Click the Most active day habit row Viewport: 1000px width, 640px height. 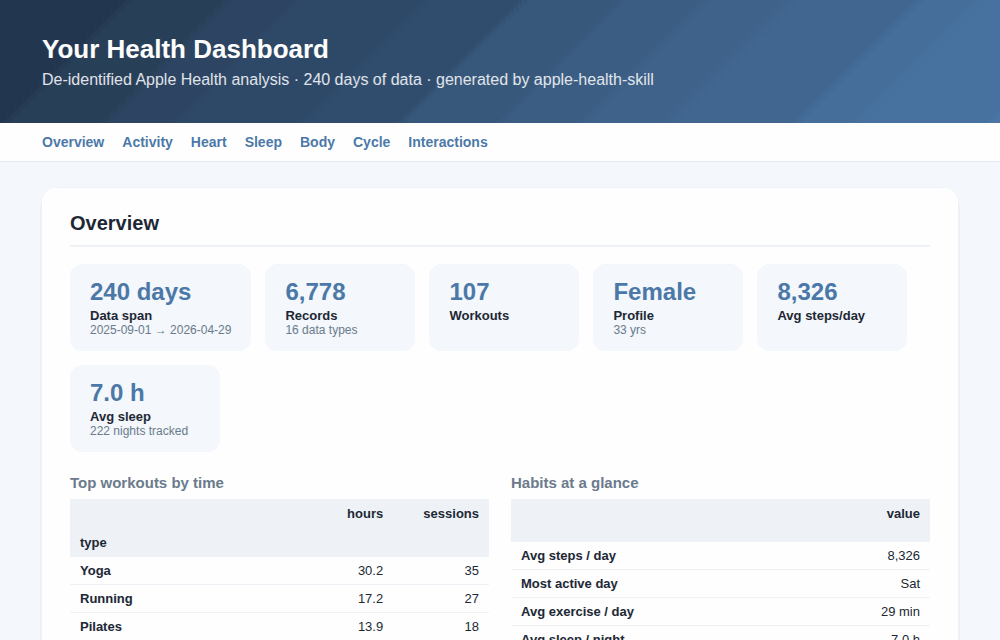coord(720,584)
